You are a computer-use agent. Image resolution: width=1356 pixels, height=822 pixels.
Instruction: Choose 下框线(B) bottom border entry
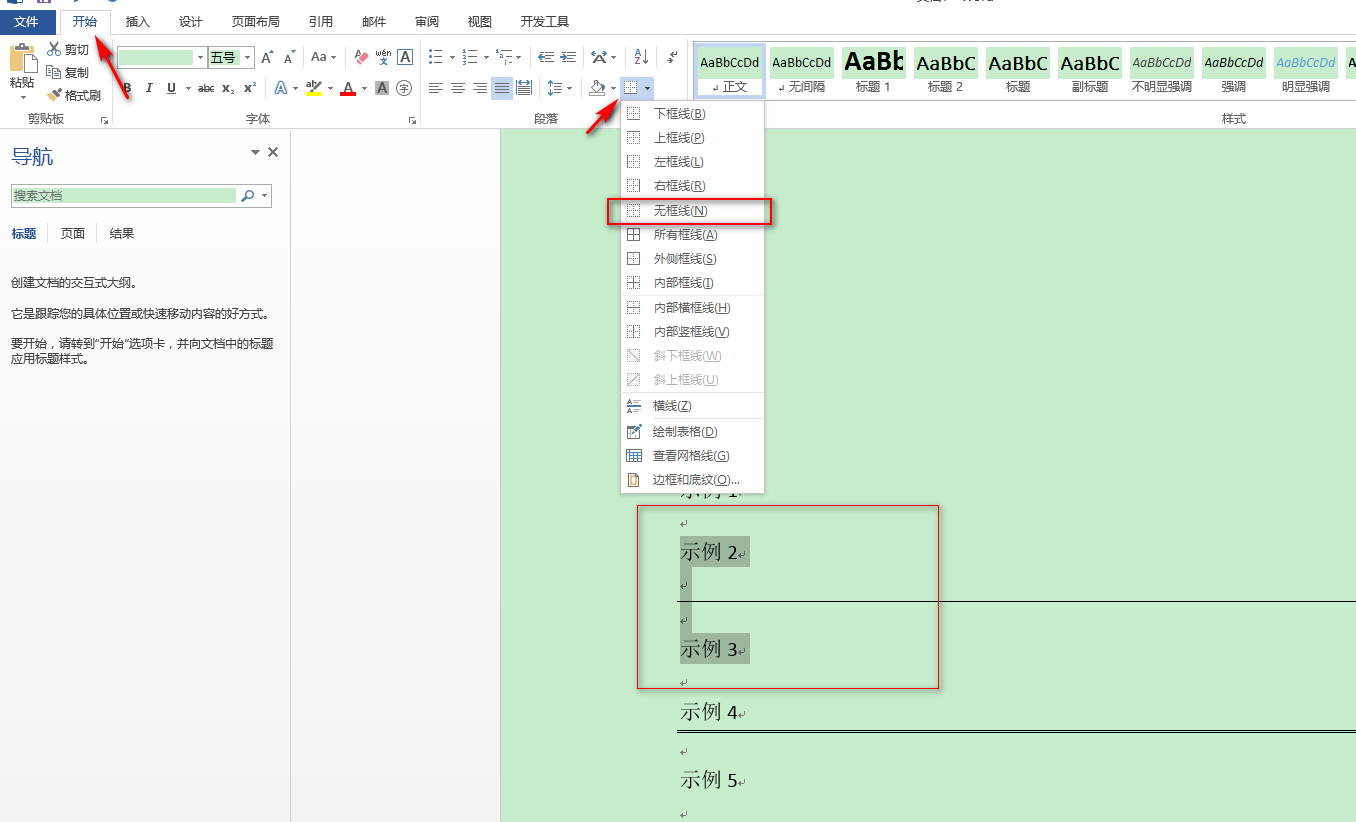pos(691,114)
